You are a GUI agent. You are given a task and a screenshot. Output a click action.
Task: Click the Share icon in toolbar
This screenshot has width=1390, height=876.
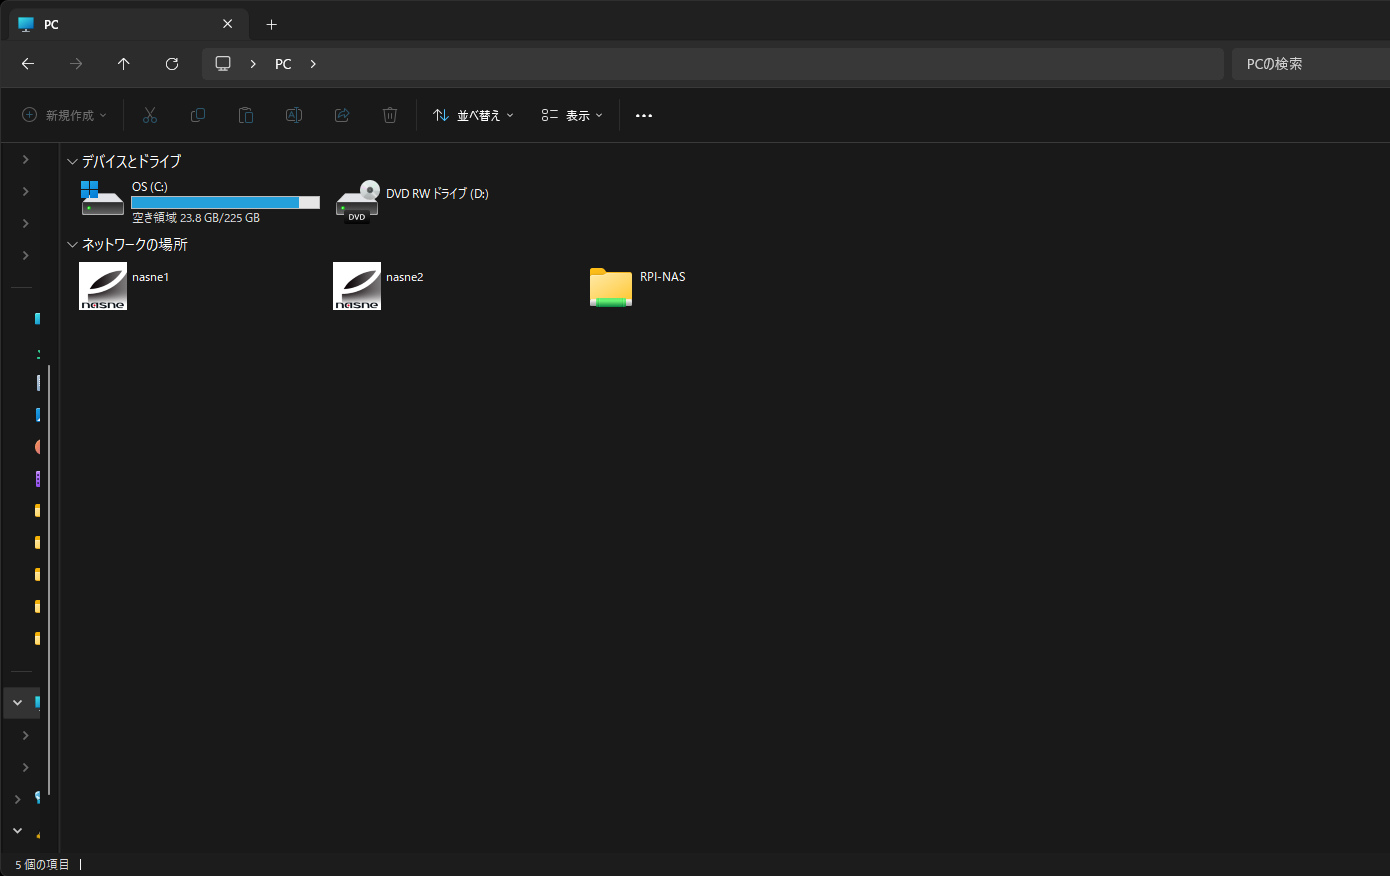point(342,115)
